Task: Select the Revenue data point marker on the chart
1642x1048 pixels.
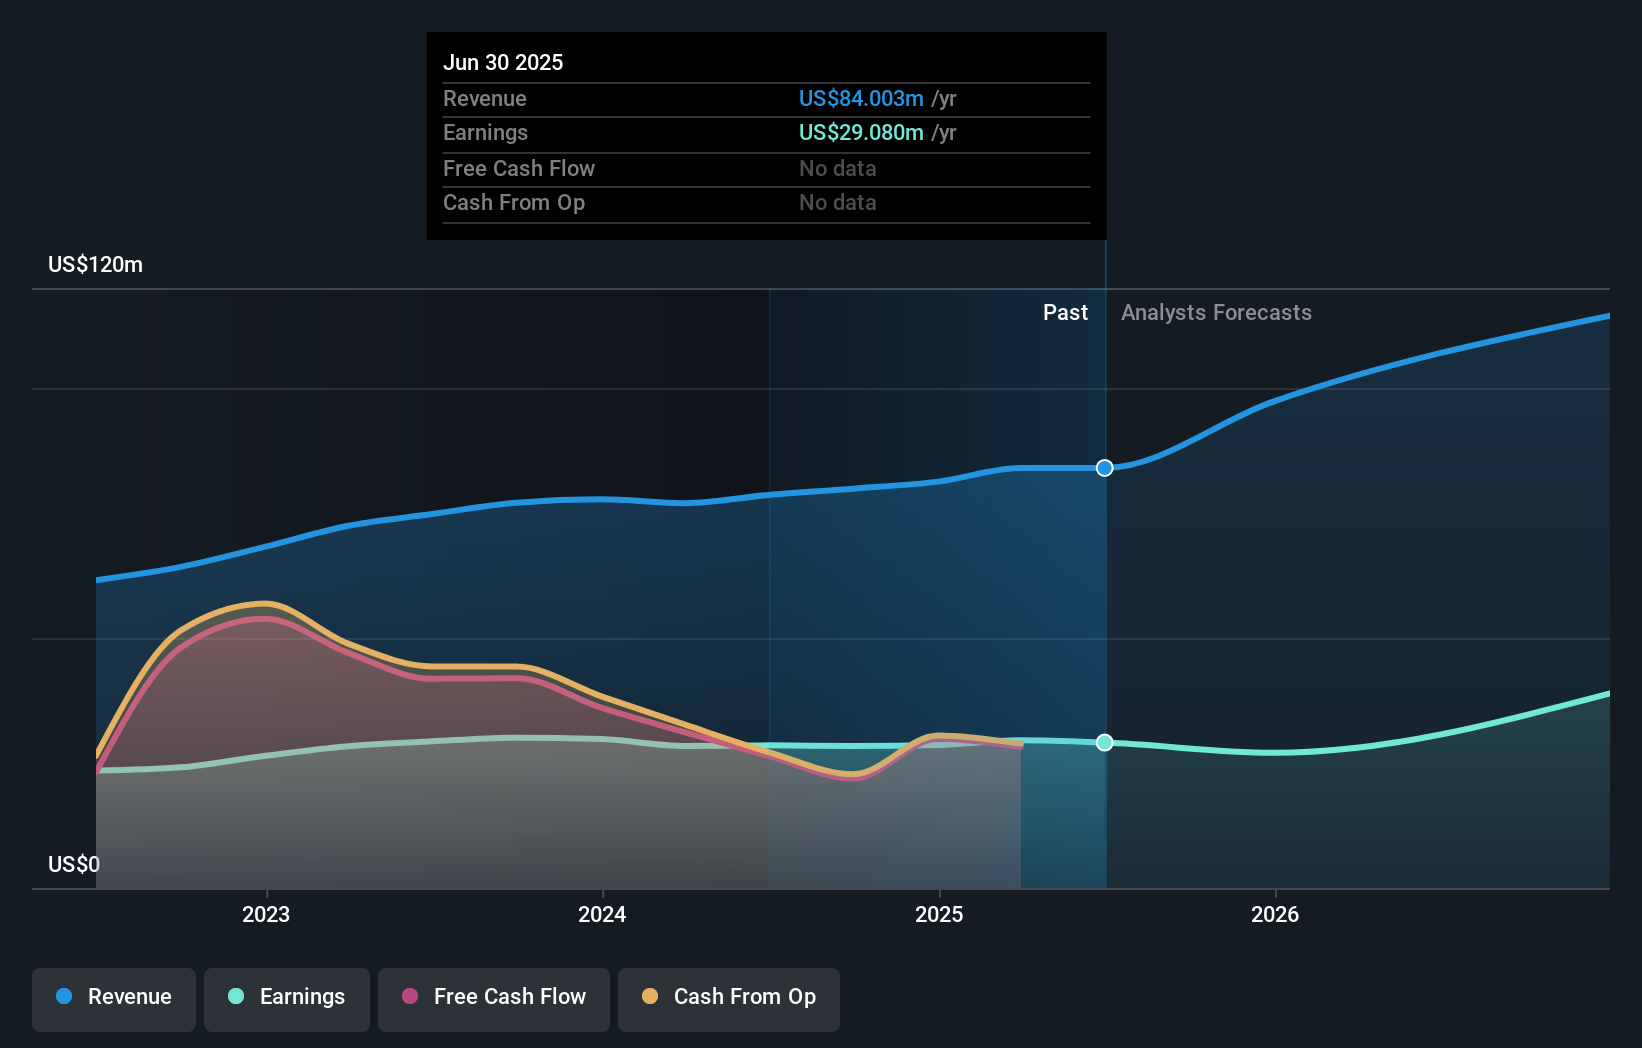Action: [x=1104, y=467]
